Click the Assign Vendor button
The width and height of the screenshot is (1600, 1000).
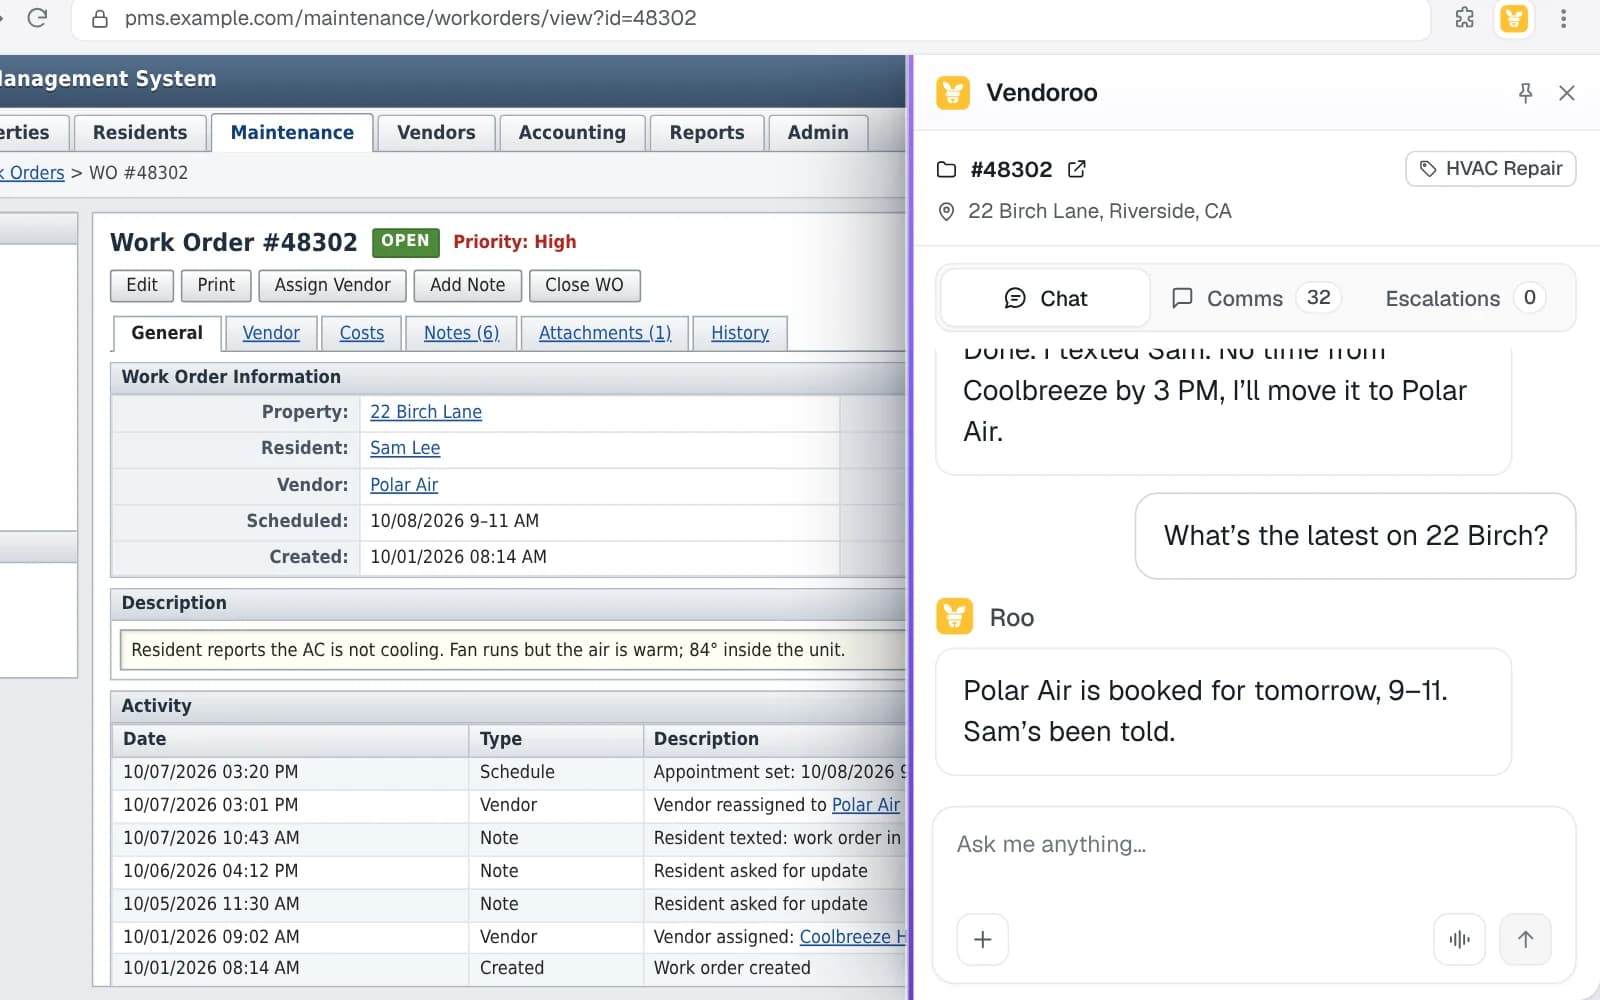[332, 285]
